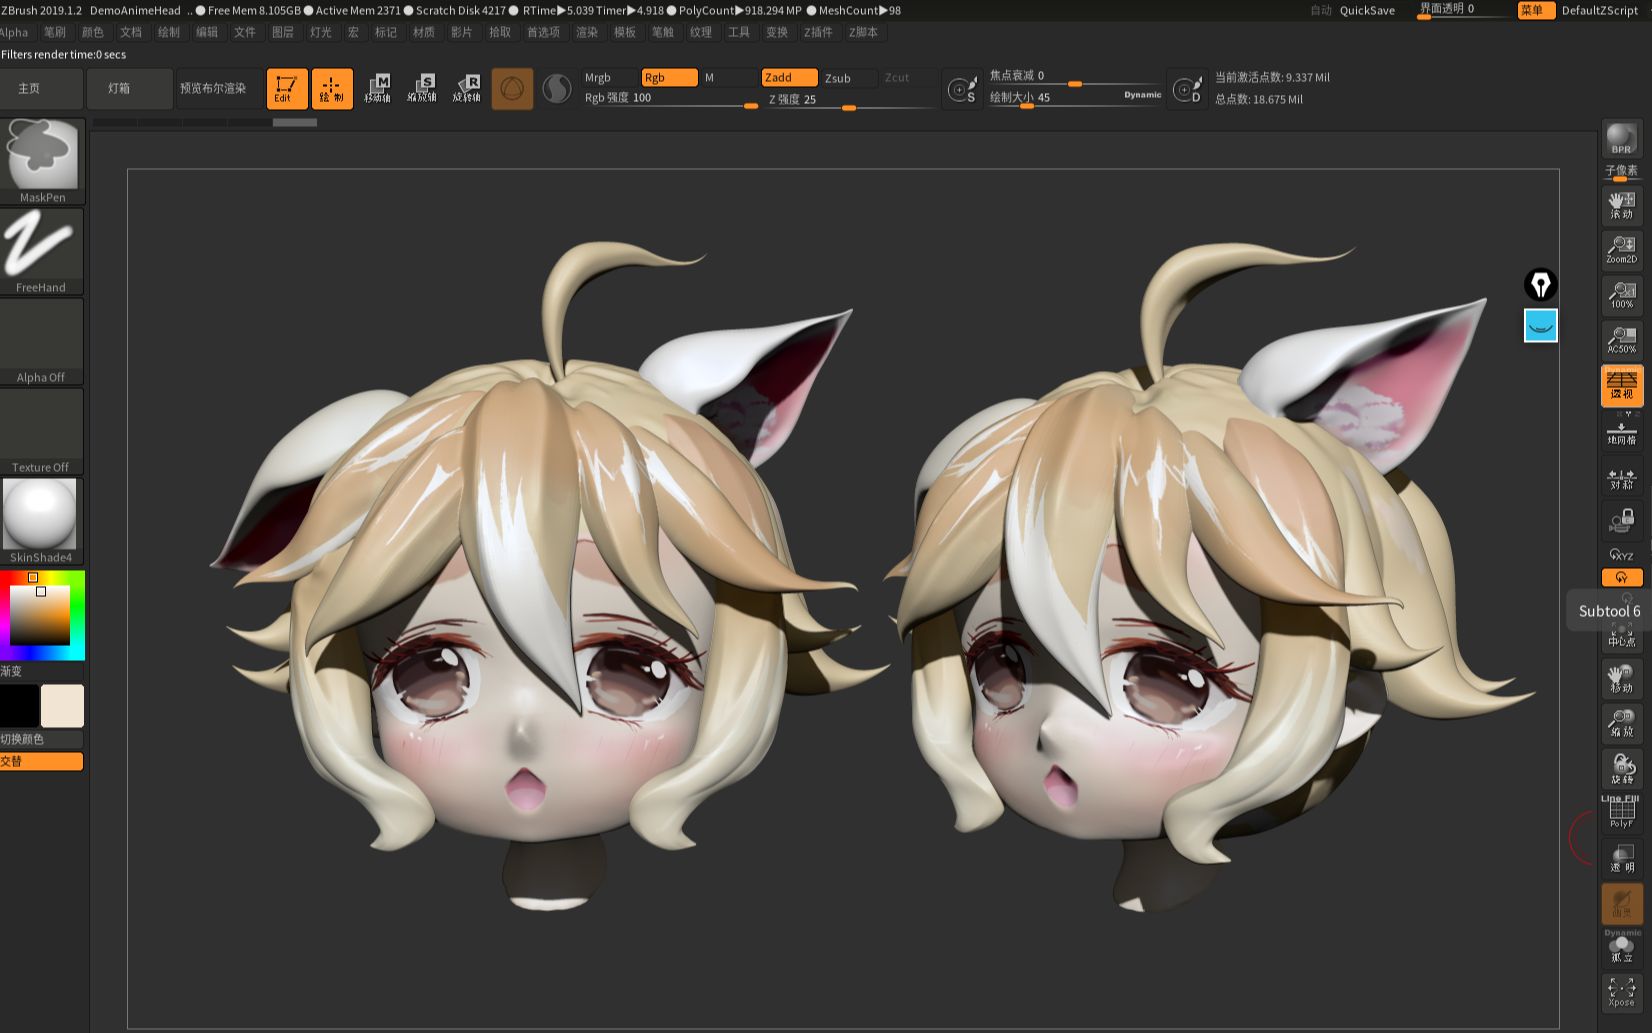1652x1033 pixels.
Task: Open the 渲染 menu
Action: pyautogui.click(x=586, y=32)
